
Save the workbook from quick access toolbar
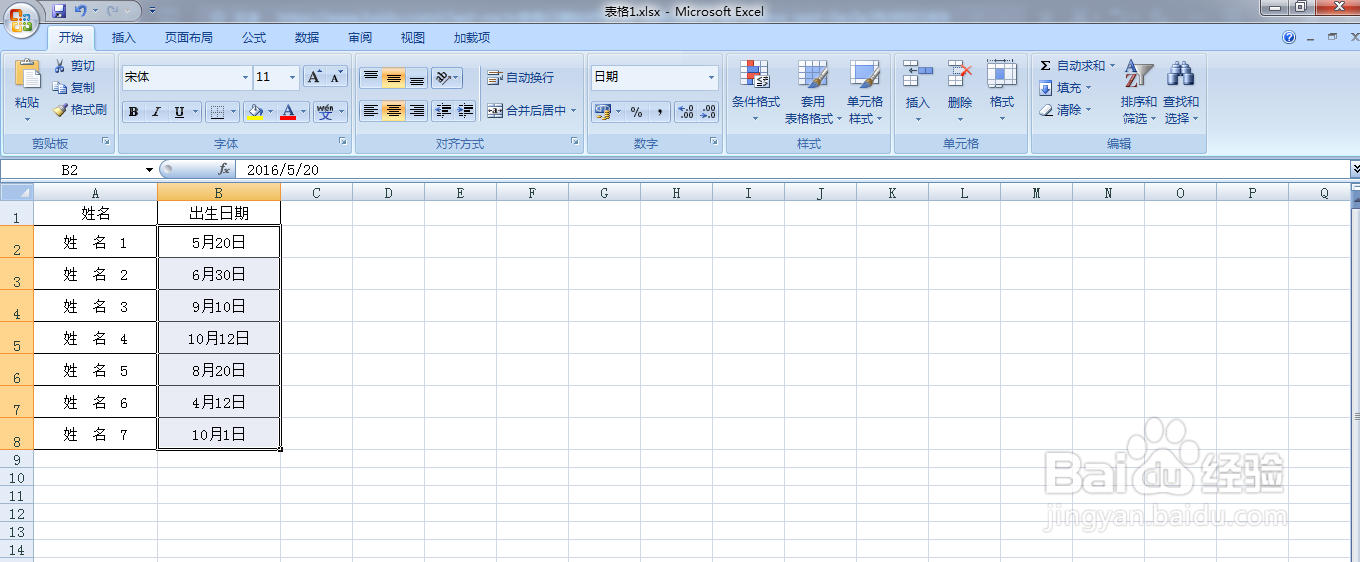click(x=59, y=11)
